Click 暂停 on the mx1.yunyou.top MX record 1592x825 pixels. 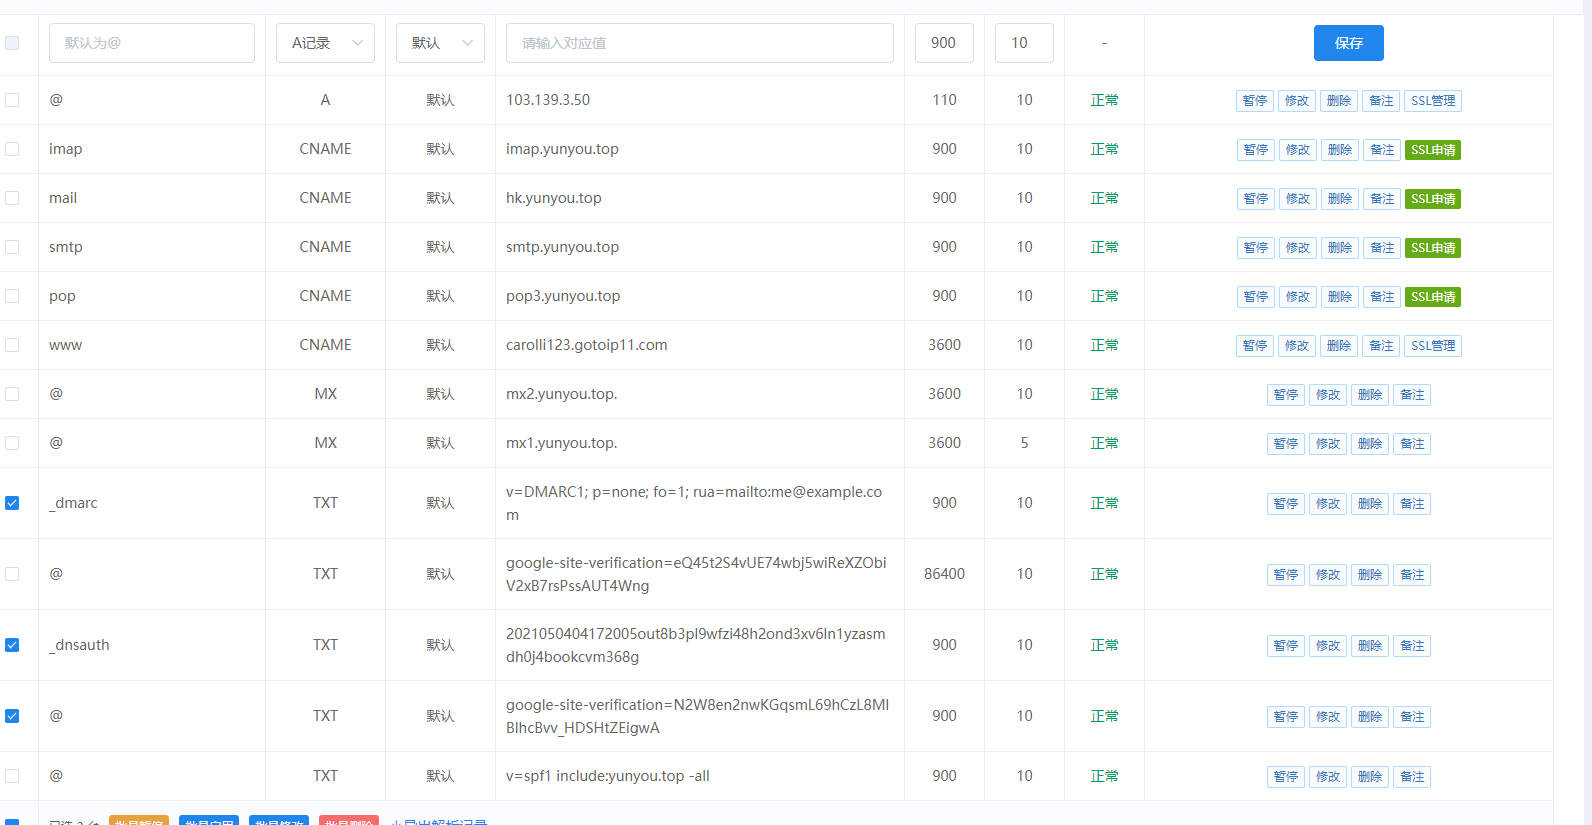1285,444
